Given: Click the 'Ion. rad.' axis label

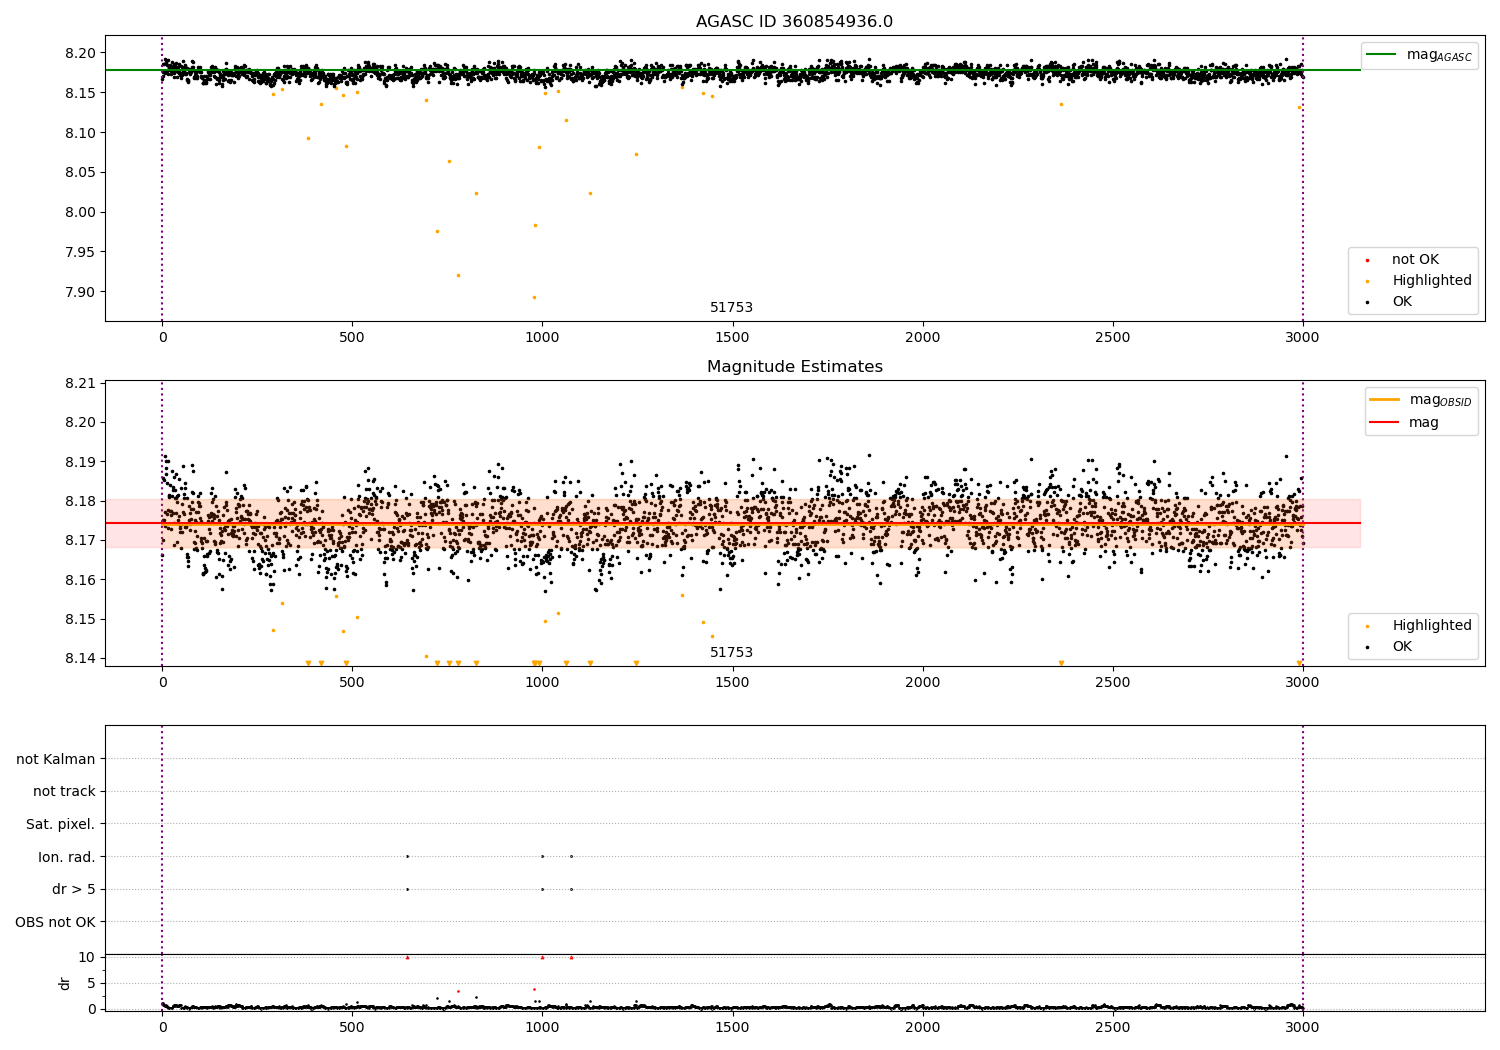Looking at the screenshot, I should [x=67, y=857].
